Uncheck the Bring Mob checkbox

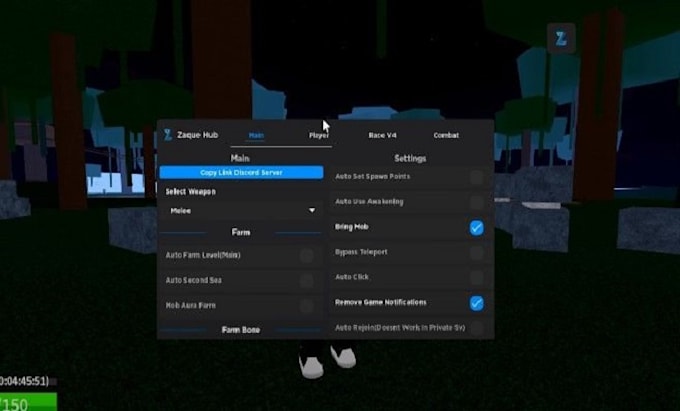pyautogui.click(x=476, y=228)
